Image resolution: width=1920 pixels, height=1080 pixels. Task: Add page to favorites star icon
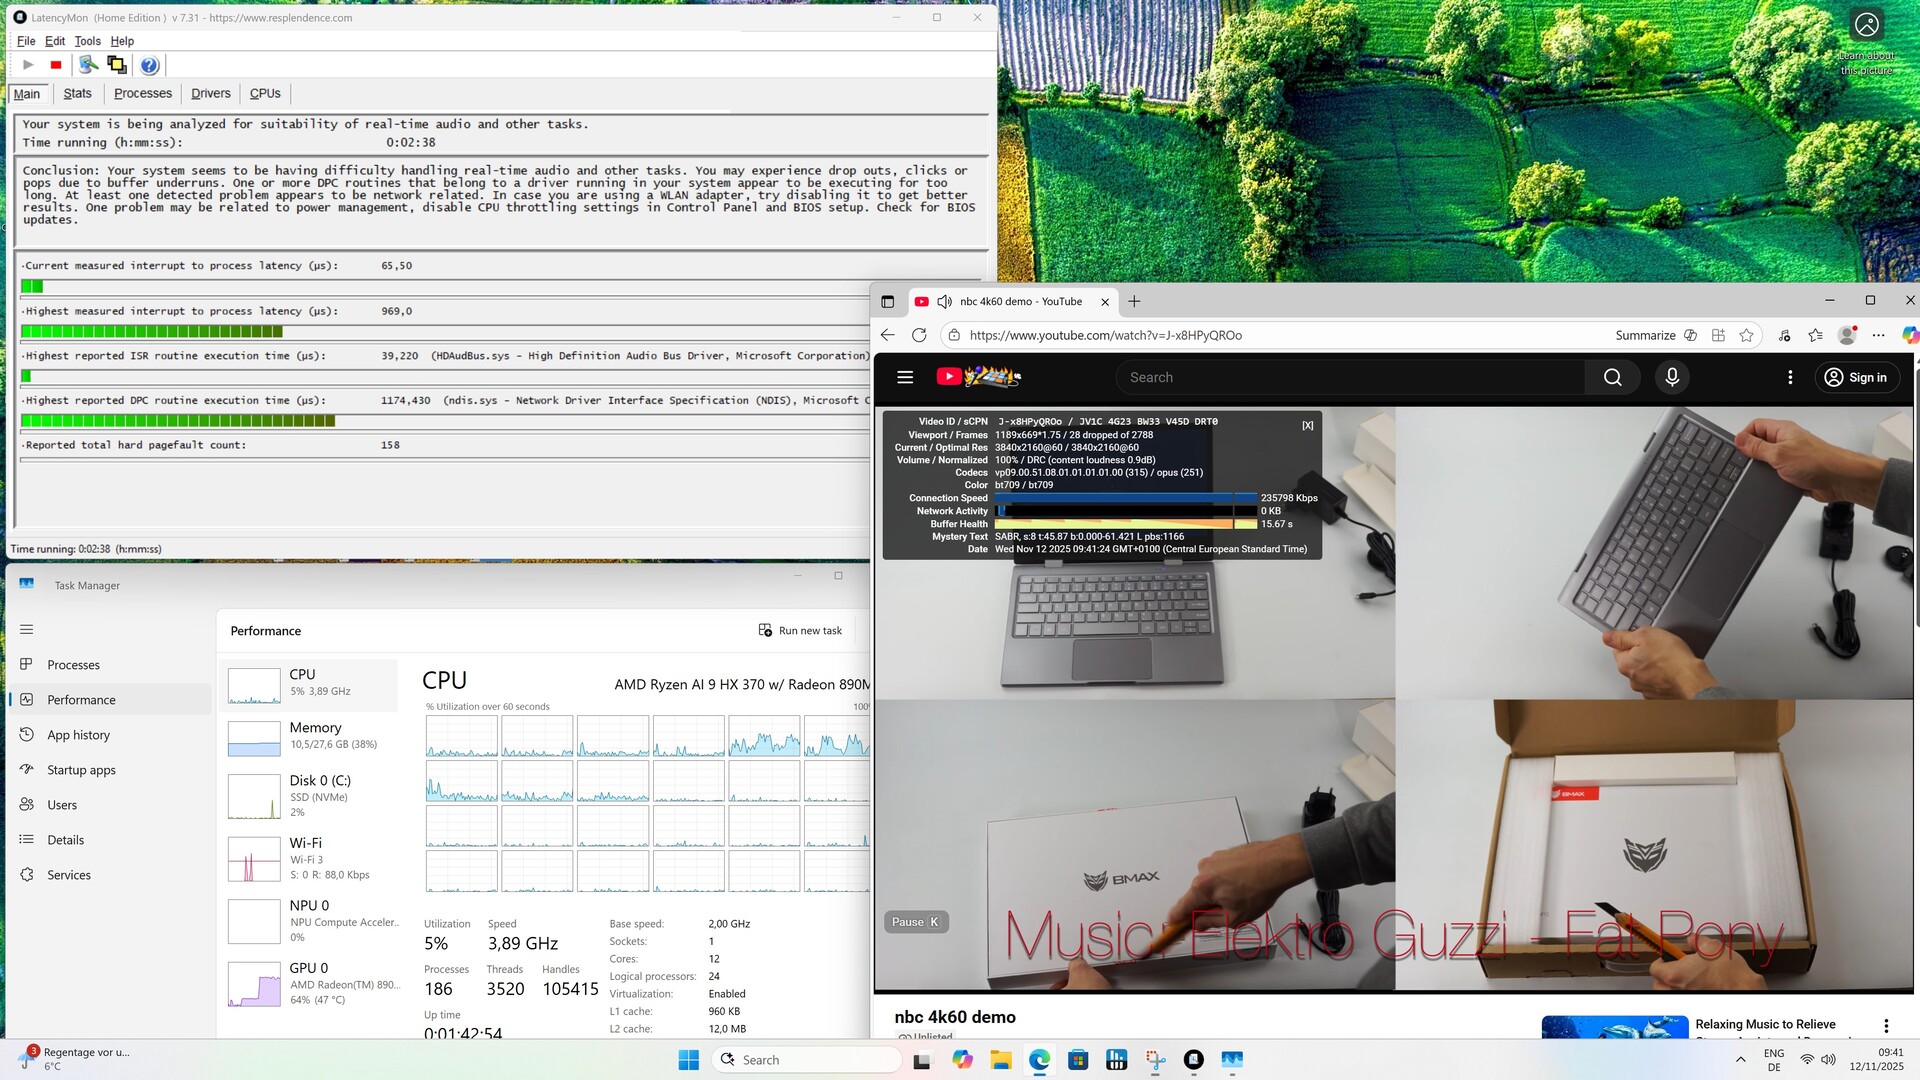point(1746,335)
